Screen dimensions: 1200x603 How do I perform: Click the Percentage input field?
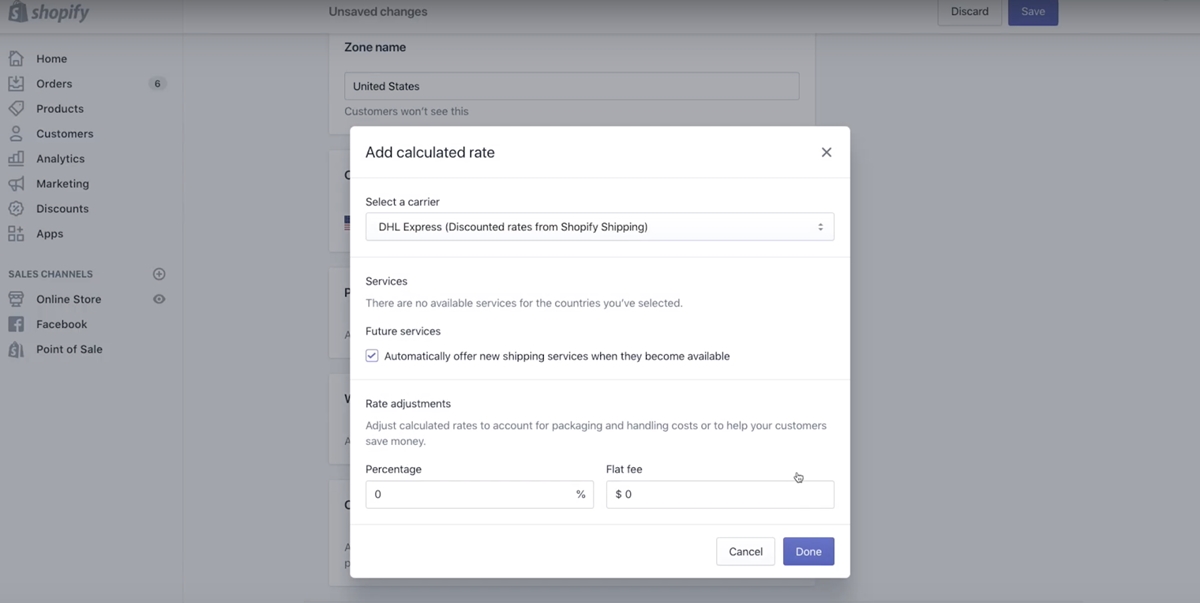(480, 494)
